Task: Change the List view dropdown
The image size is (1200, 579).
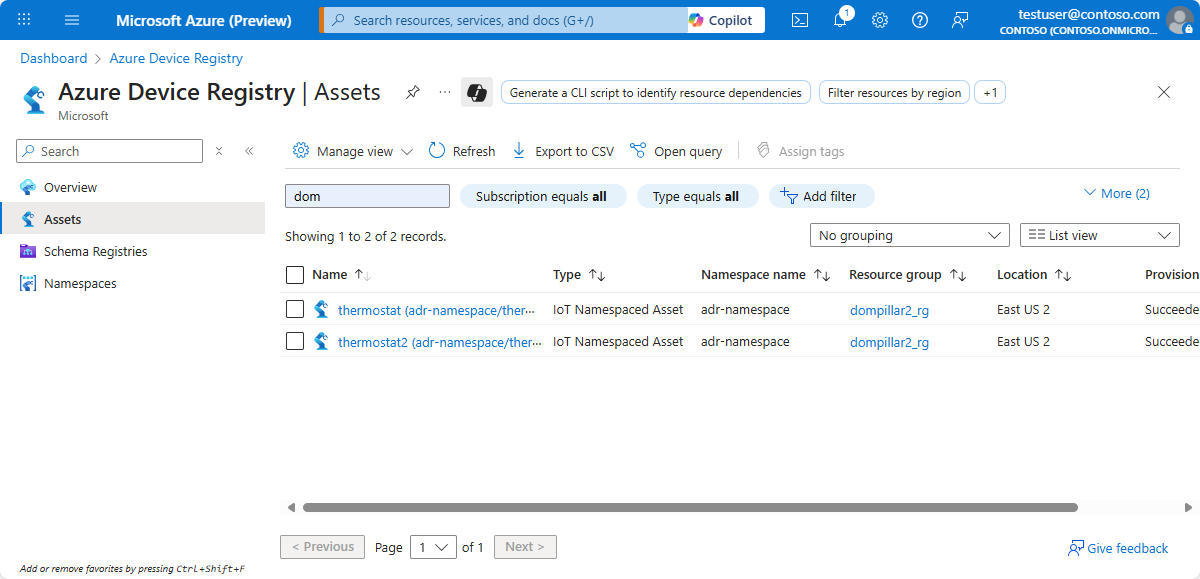Action: pyautogui.click(x=1098, y=234)
